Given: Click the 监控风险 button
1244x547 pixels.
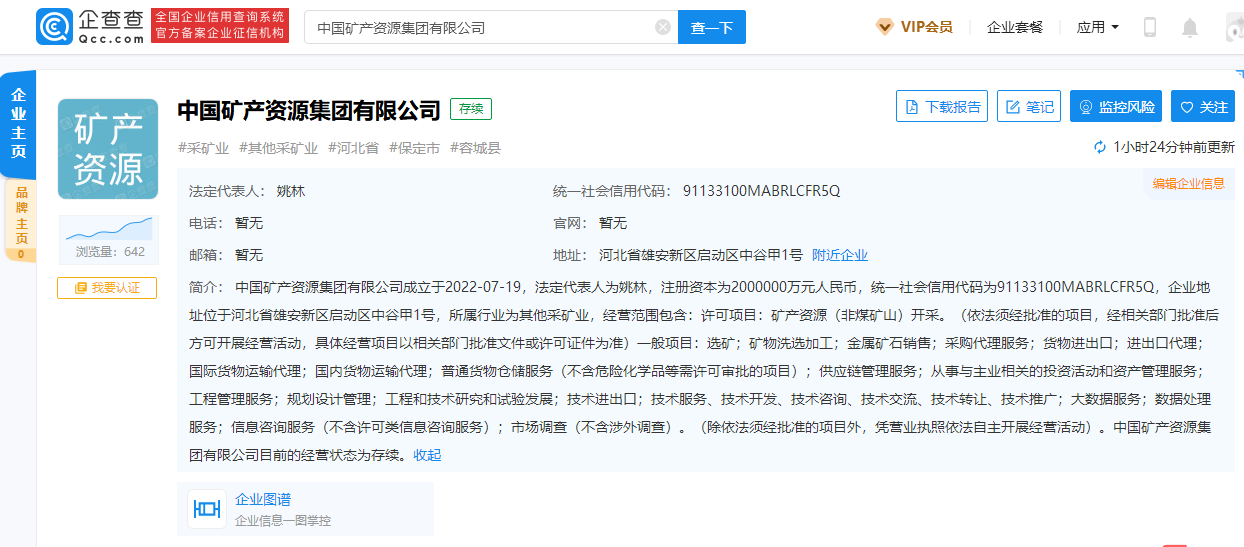Looking at the screenshot, I should [1116, 107].
